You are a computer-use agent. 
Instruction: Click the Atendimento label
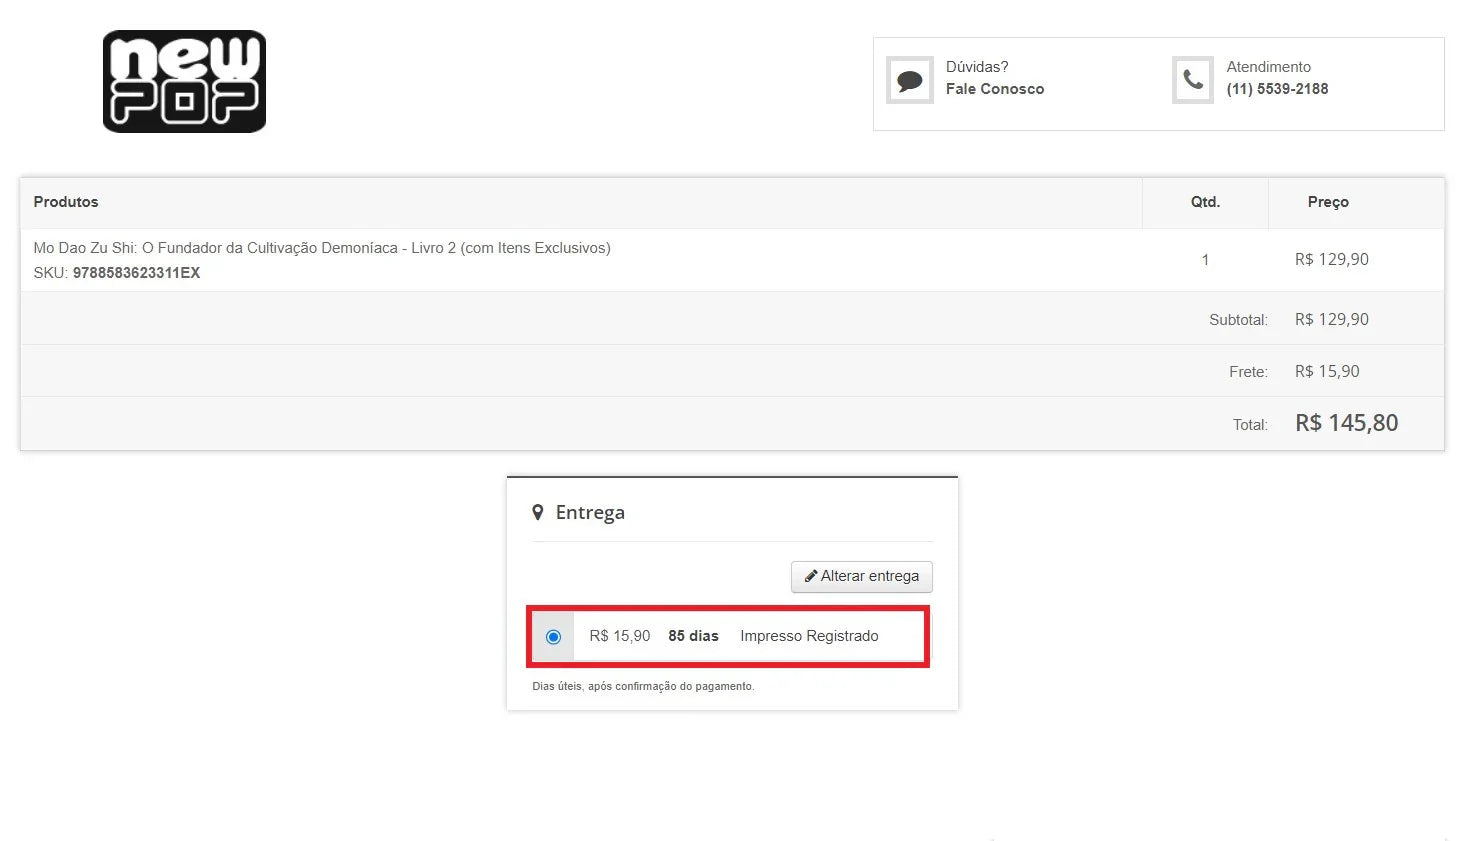pyautogui.click(x=1268, y=67)
